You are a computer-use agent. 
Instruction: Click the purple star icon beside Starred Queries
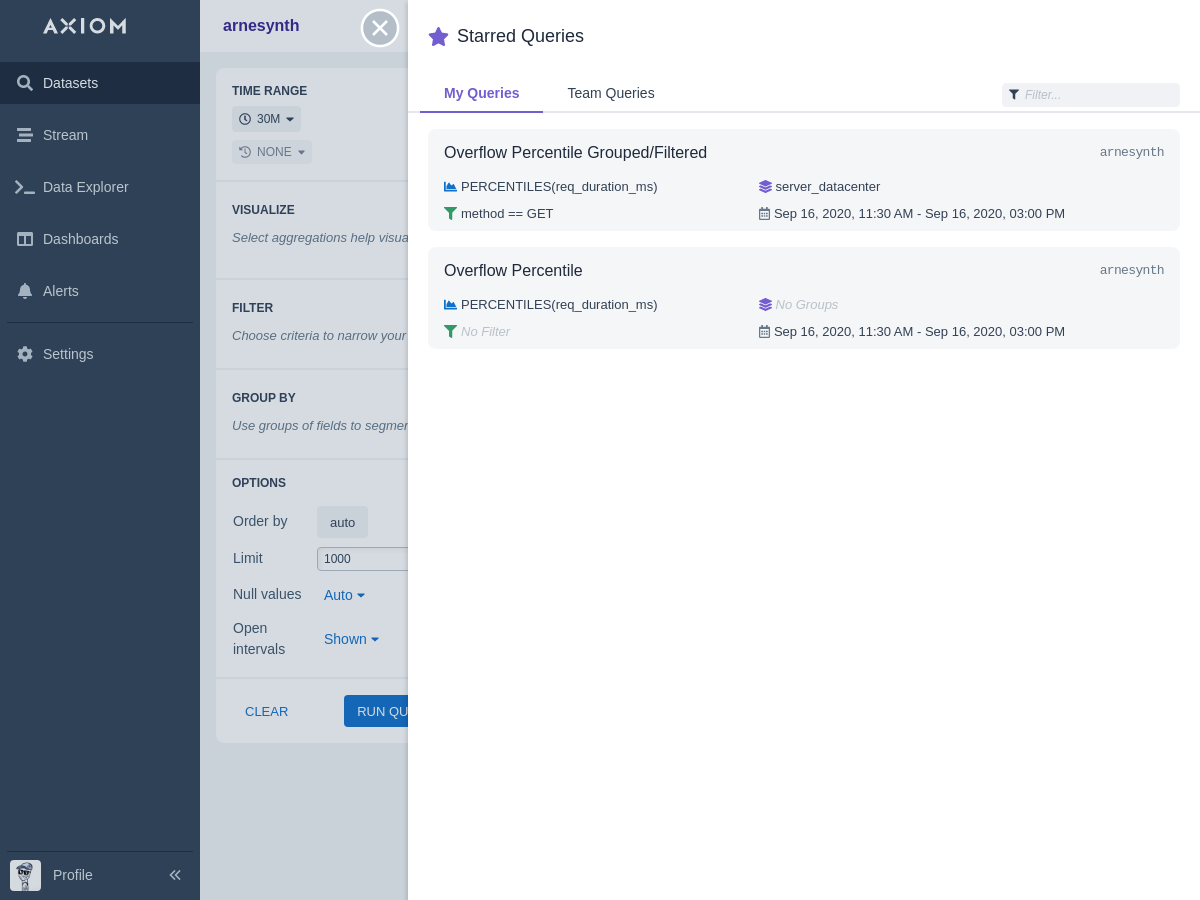pyautogui.click(x=438, y=37)
